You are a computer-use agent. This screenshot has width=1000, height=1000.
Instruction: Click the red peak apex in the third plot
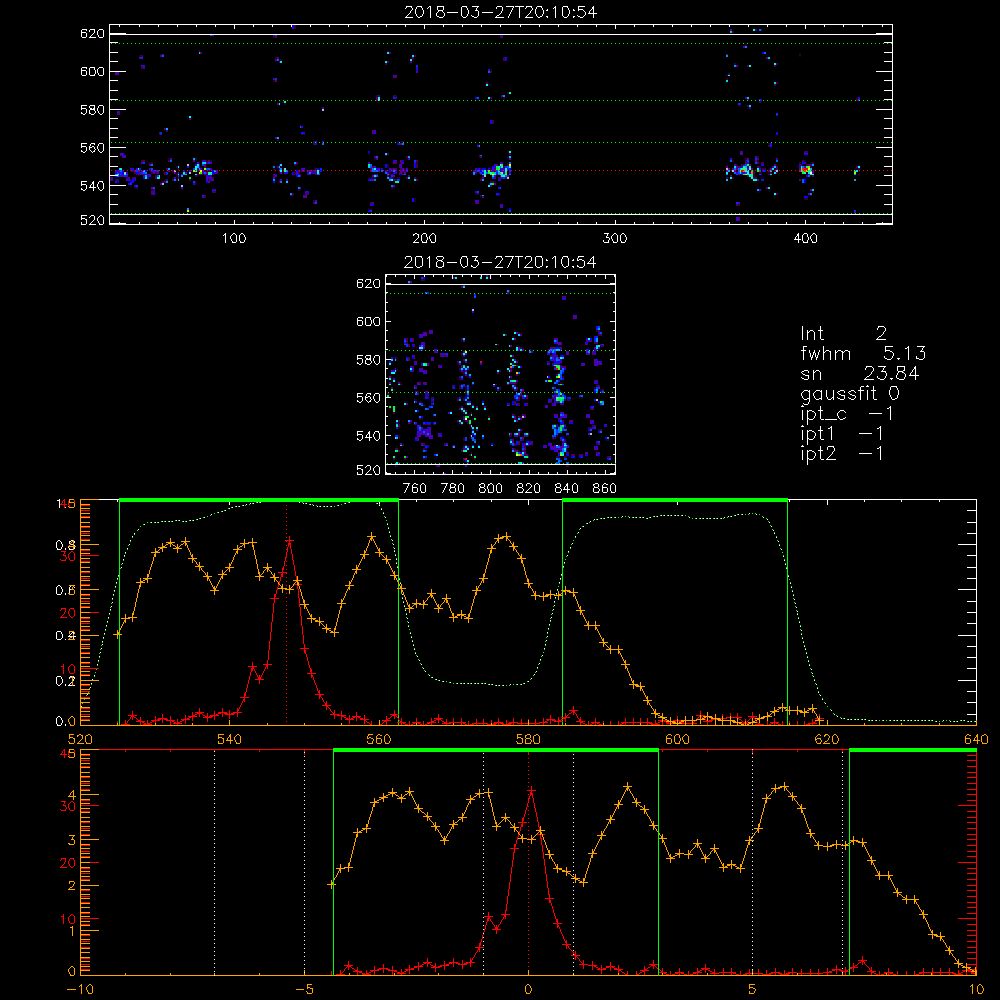pos(290,540)
